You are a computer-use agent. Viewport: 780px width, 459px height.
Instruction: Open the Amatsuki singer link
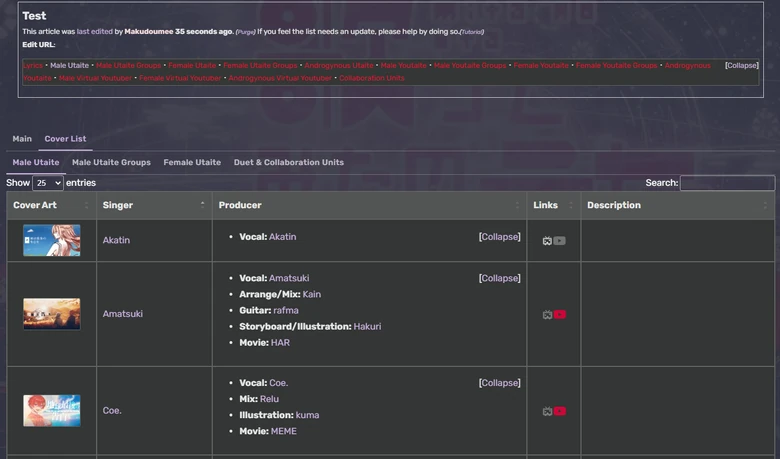(x=122, y=314)
